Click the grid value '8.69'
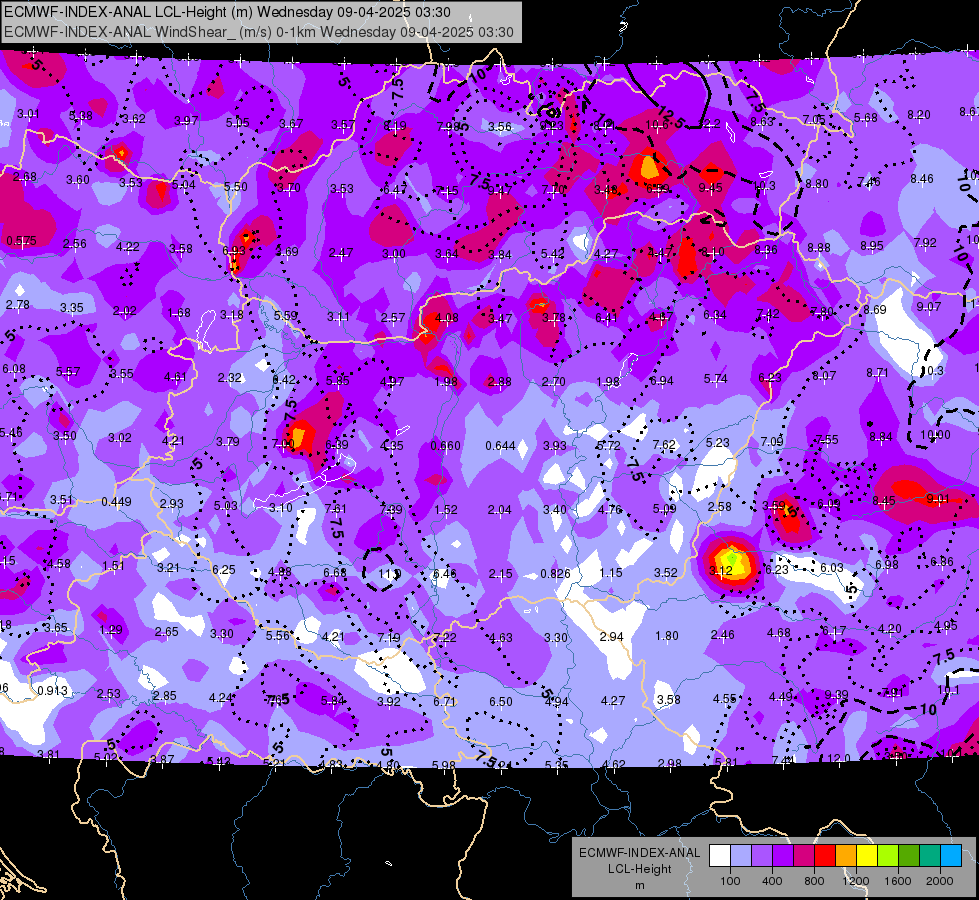This screenshot has height=900, width=979. pyautogui.click(x=875, y=309)
